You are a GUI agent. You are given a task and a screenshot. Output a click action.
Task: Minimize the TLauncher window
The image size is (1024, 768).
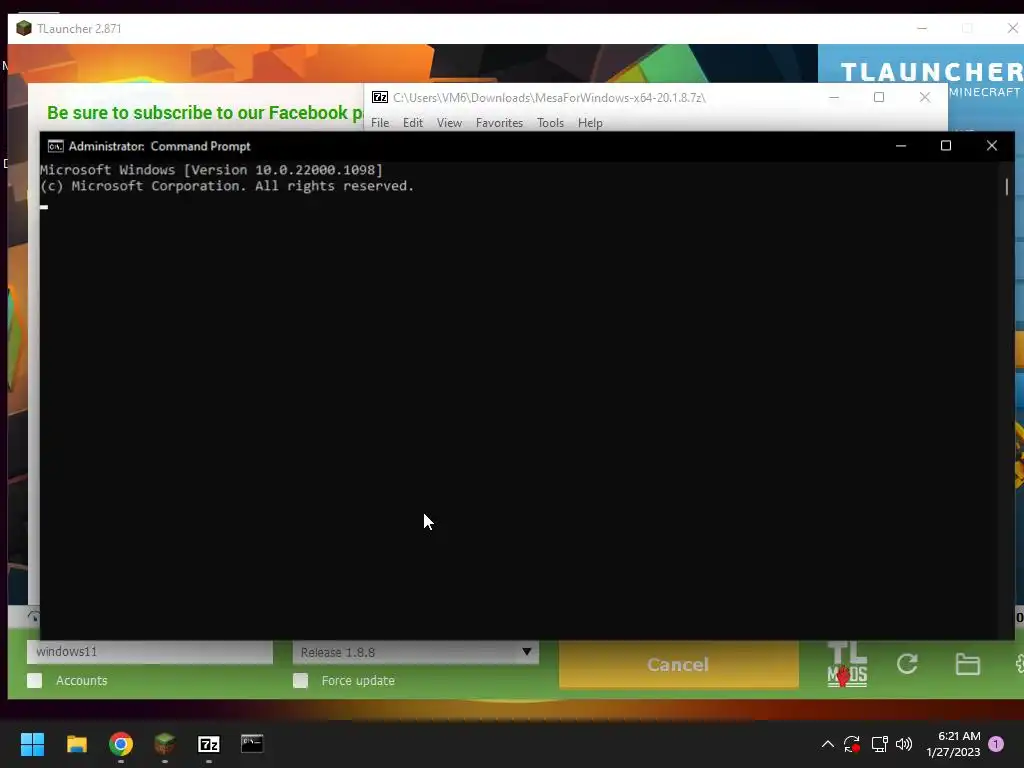tap(922, 28)
